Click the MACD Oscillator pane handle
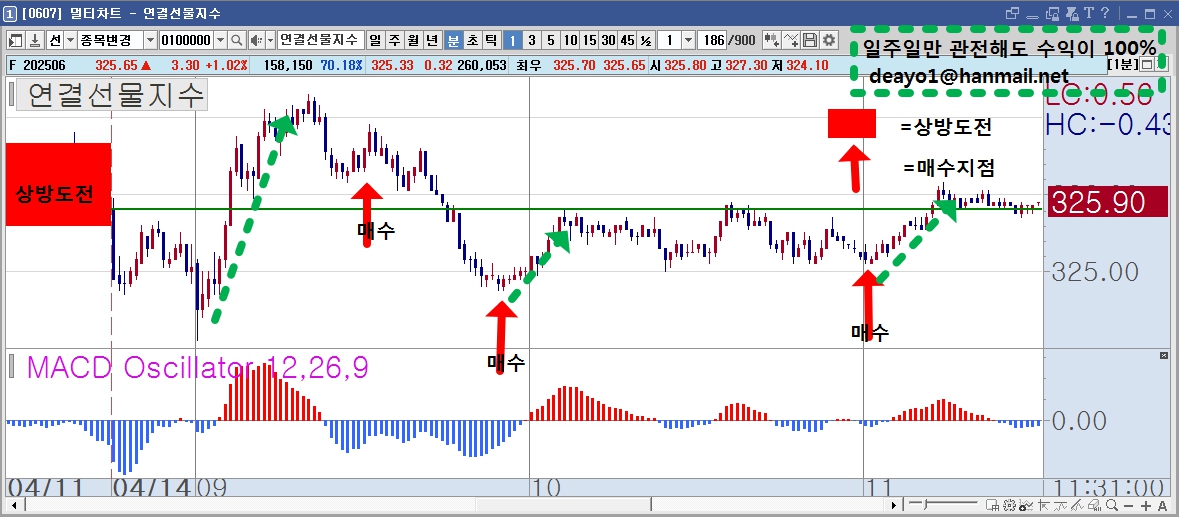This screenshot has height=517, width=1179. click(x=11, y=367)
